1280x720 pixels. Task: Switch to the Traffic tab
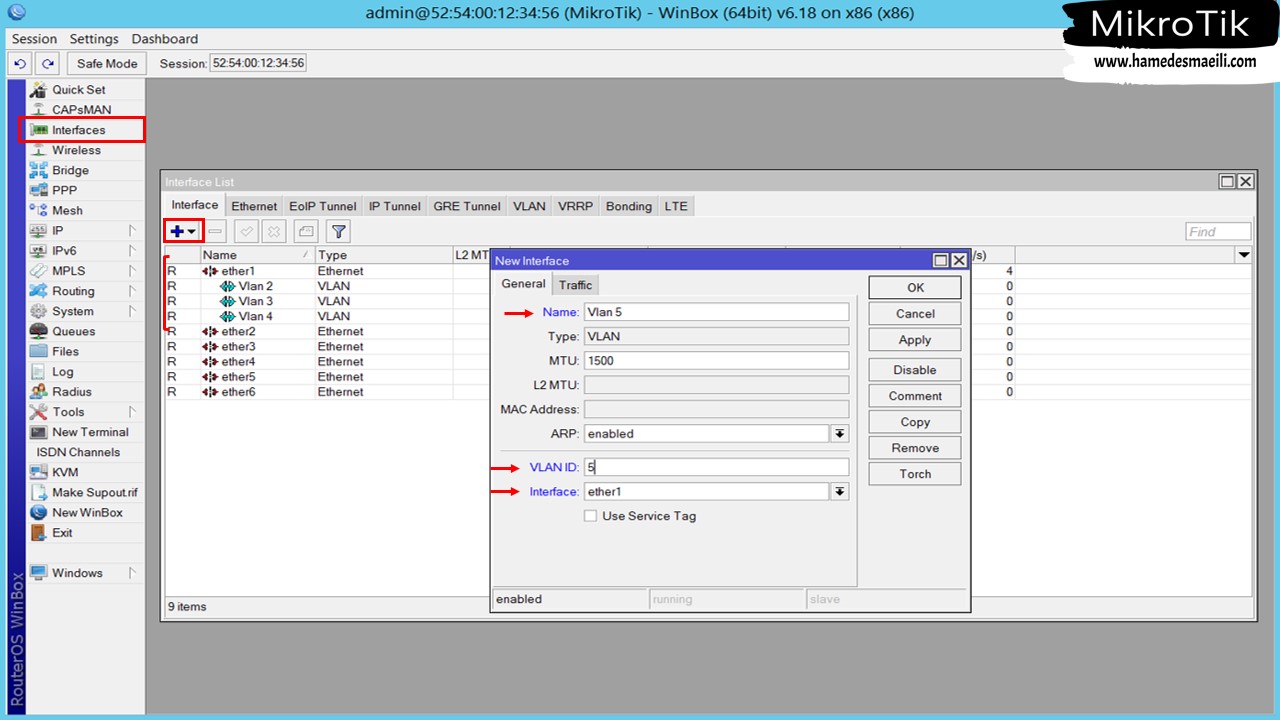(x=575, y=285)
